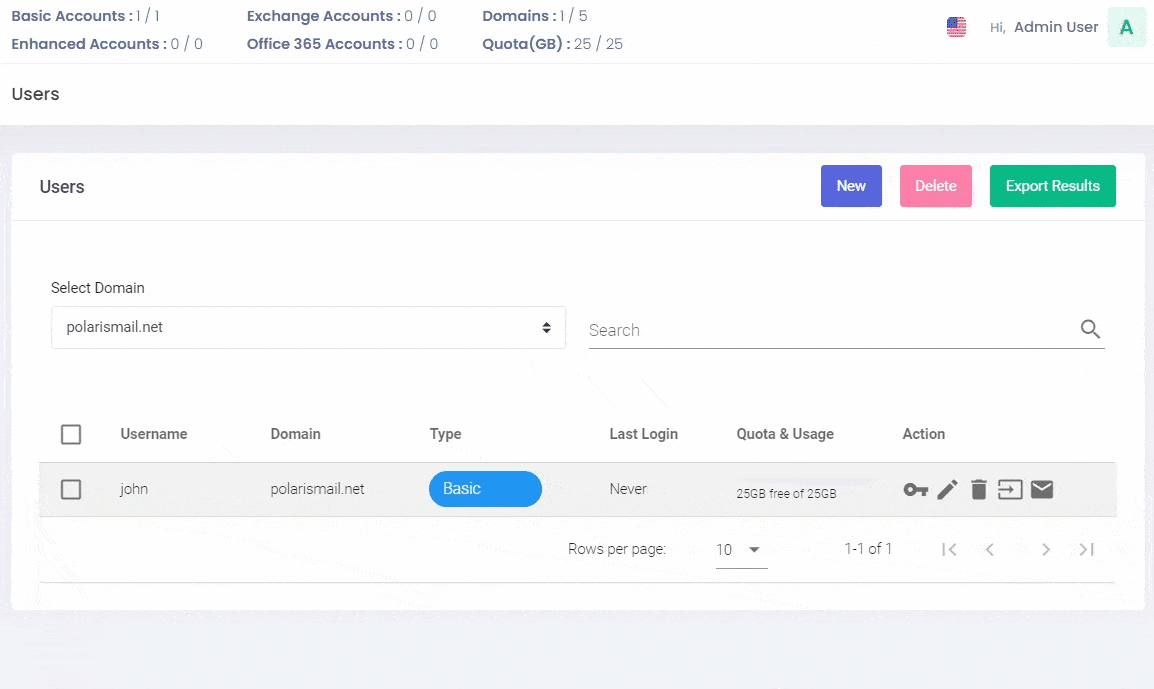Toggle the select-all checkbox in the table header
This screenshot has width=1154, height=689.
[71, 434]
